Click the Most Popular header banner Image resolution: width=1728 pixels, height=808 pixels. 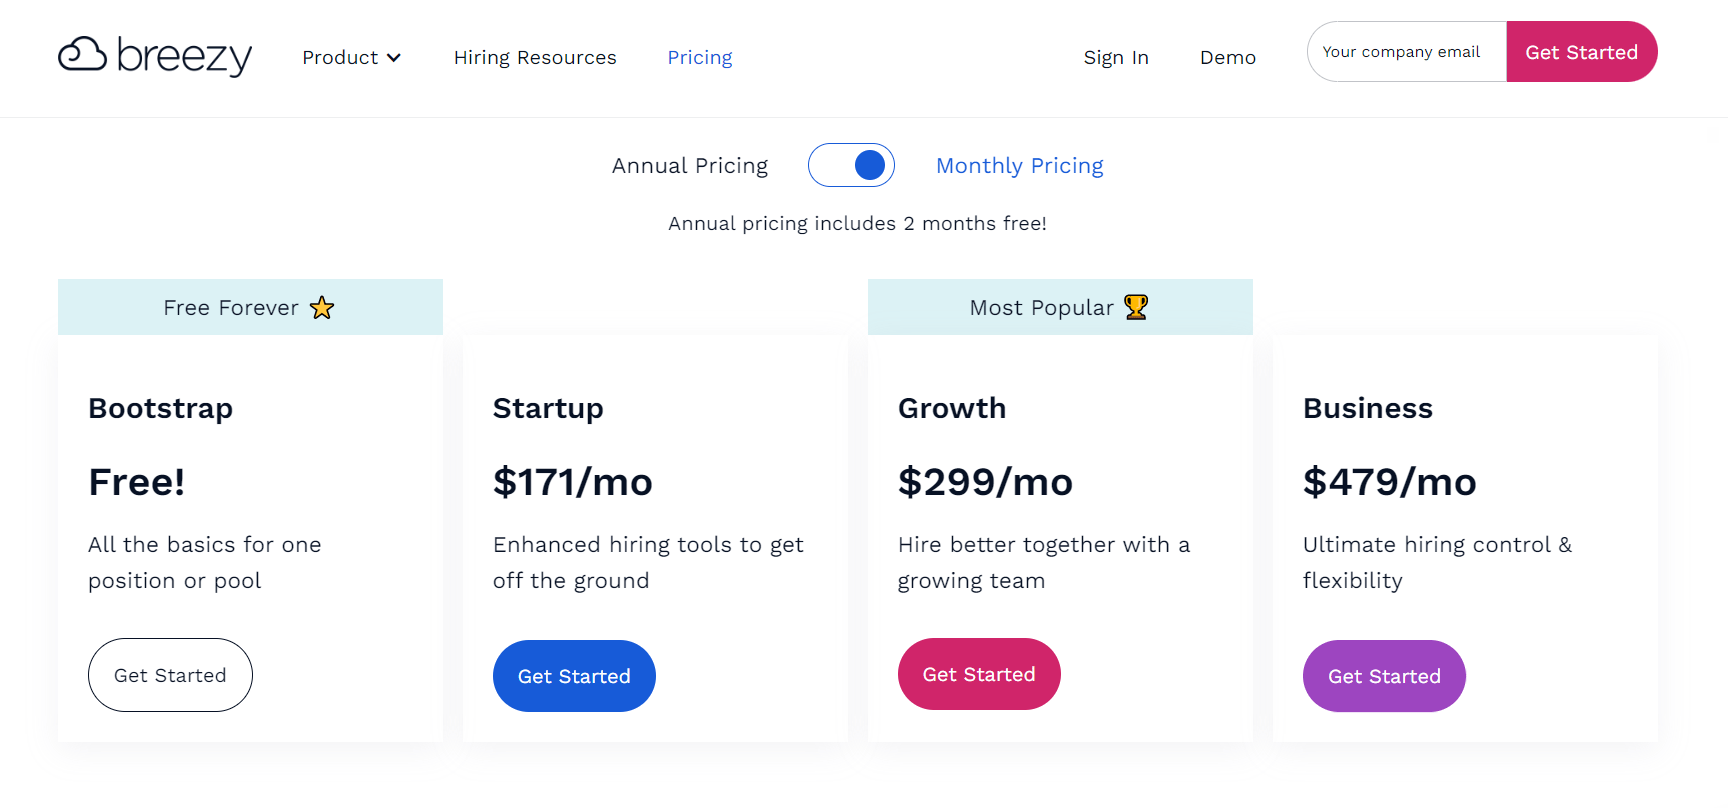click(x=1059, y=307)
